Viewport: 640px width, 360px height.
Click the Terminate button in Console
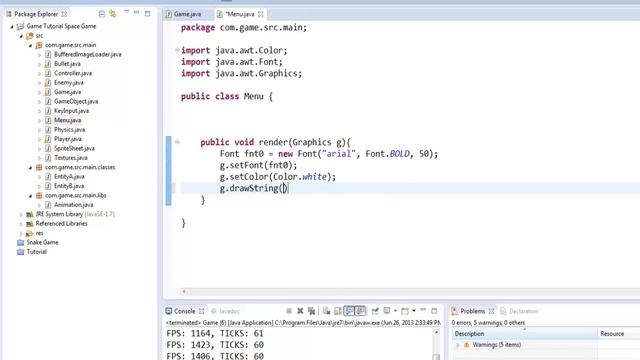tap(289, 311)
